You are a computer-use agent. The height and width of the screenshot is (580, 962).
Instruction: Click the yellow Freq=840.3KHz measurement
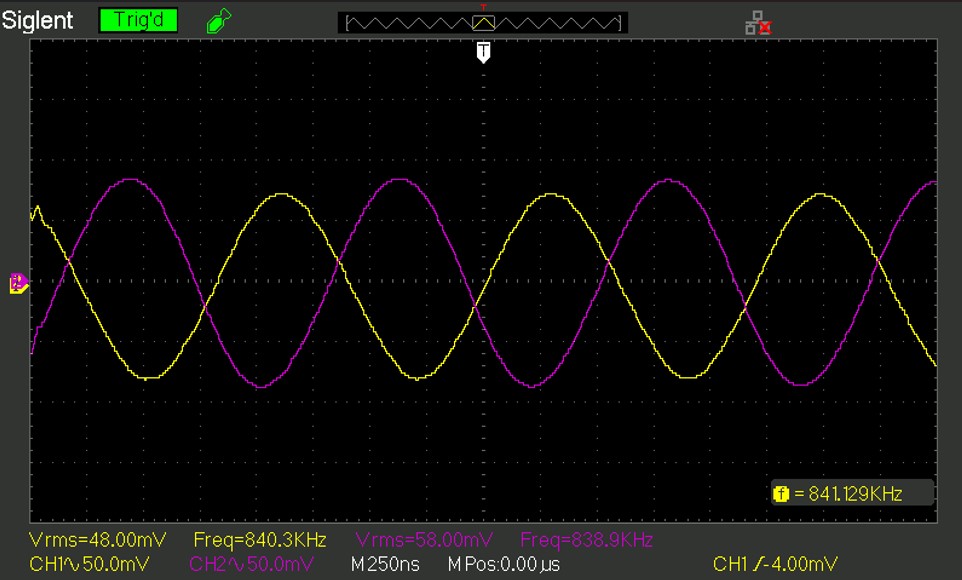pos(260,540)
